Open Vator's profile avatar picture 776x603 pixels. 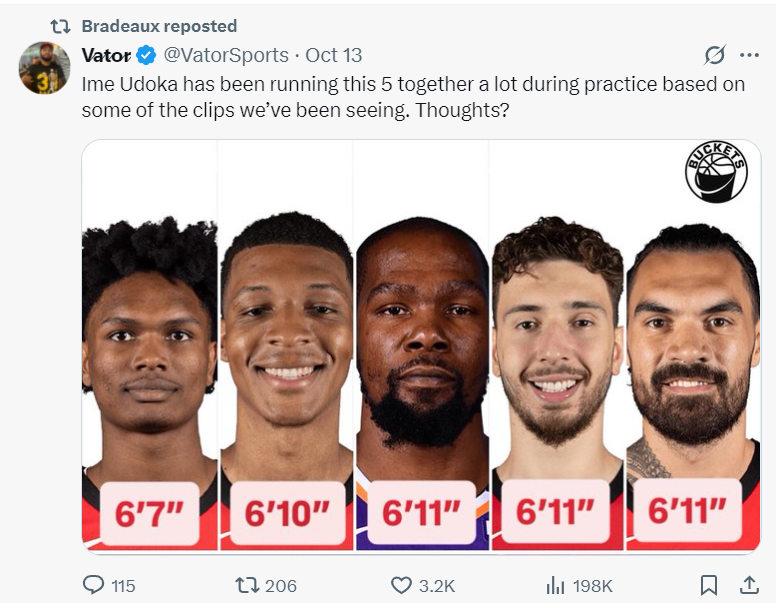pyautogui.click(x=45, y=68)
